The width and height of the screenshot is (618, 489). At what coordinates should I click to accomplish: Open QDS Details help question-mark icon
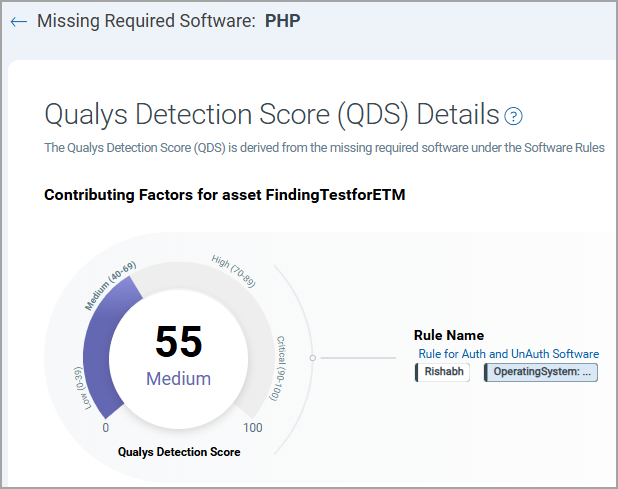tap(513, 116)
